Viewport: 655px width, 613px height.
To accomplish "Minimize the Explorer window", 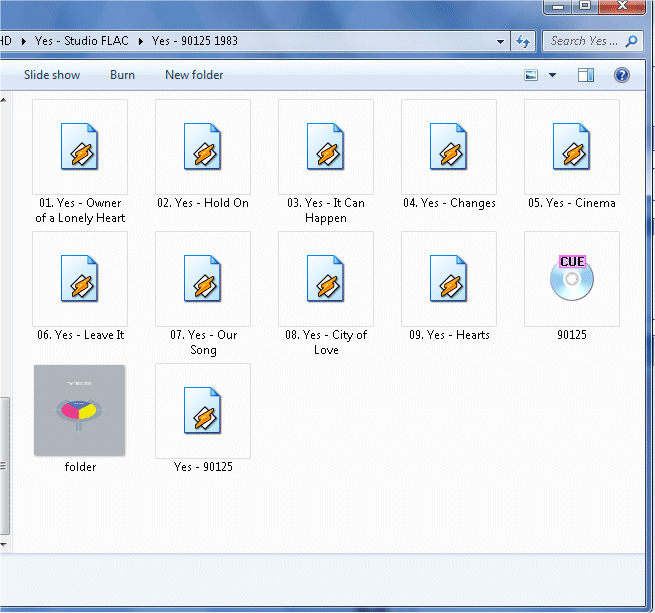I will click(x=558, y=6).
